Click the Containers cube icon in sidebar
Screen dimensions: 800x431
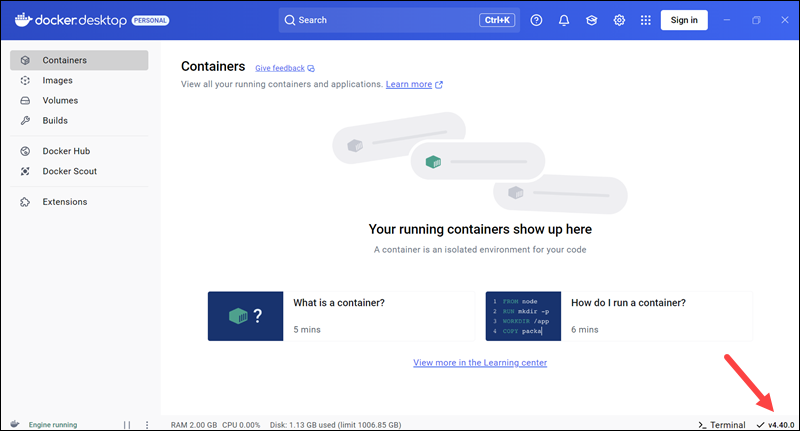tap(25, 60)
